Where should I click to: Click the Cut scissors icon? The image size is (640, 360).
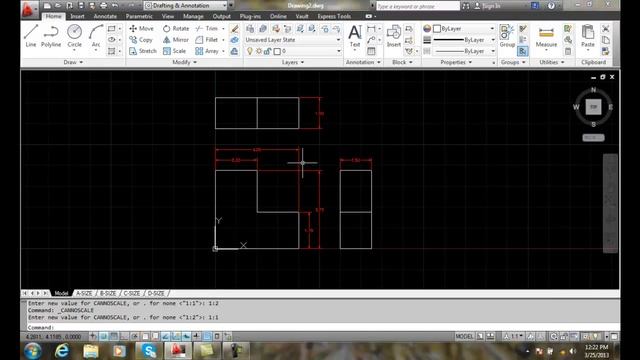coord(606,29)
